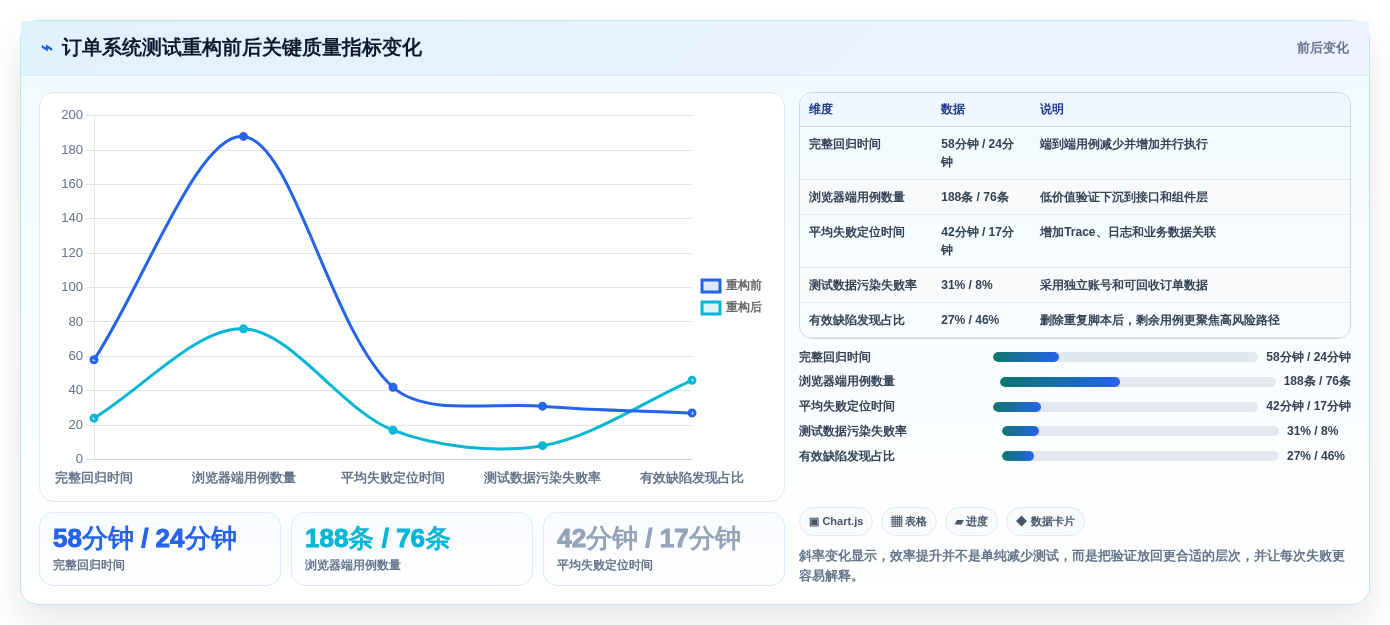Click the 浏览器端用例数量 x-axis label

(244, 478)
